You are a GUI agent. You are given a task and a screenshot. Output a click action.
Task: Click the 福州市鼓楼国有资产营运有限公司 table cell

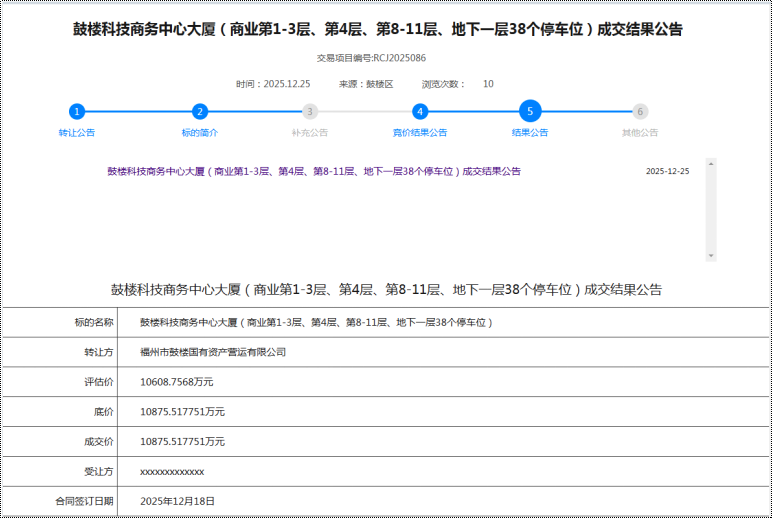click(213, 352)
